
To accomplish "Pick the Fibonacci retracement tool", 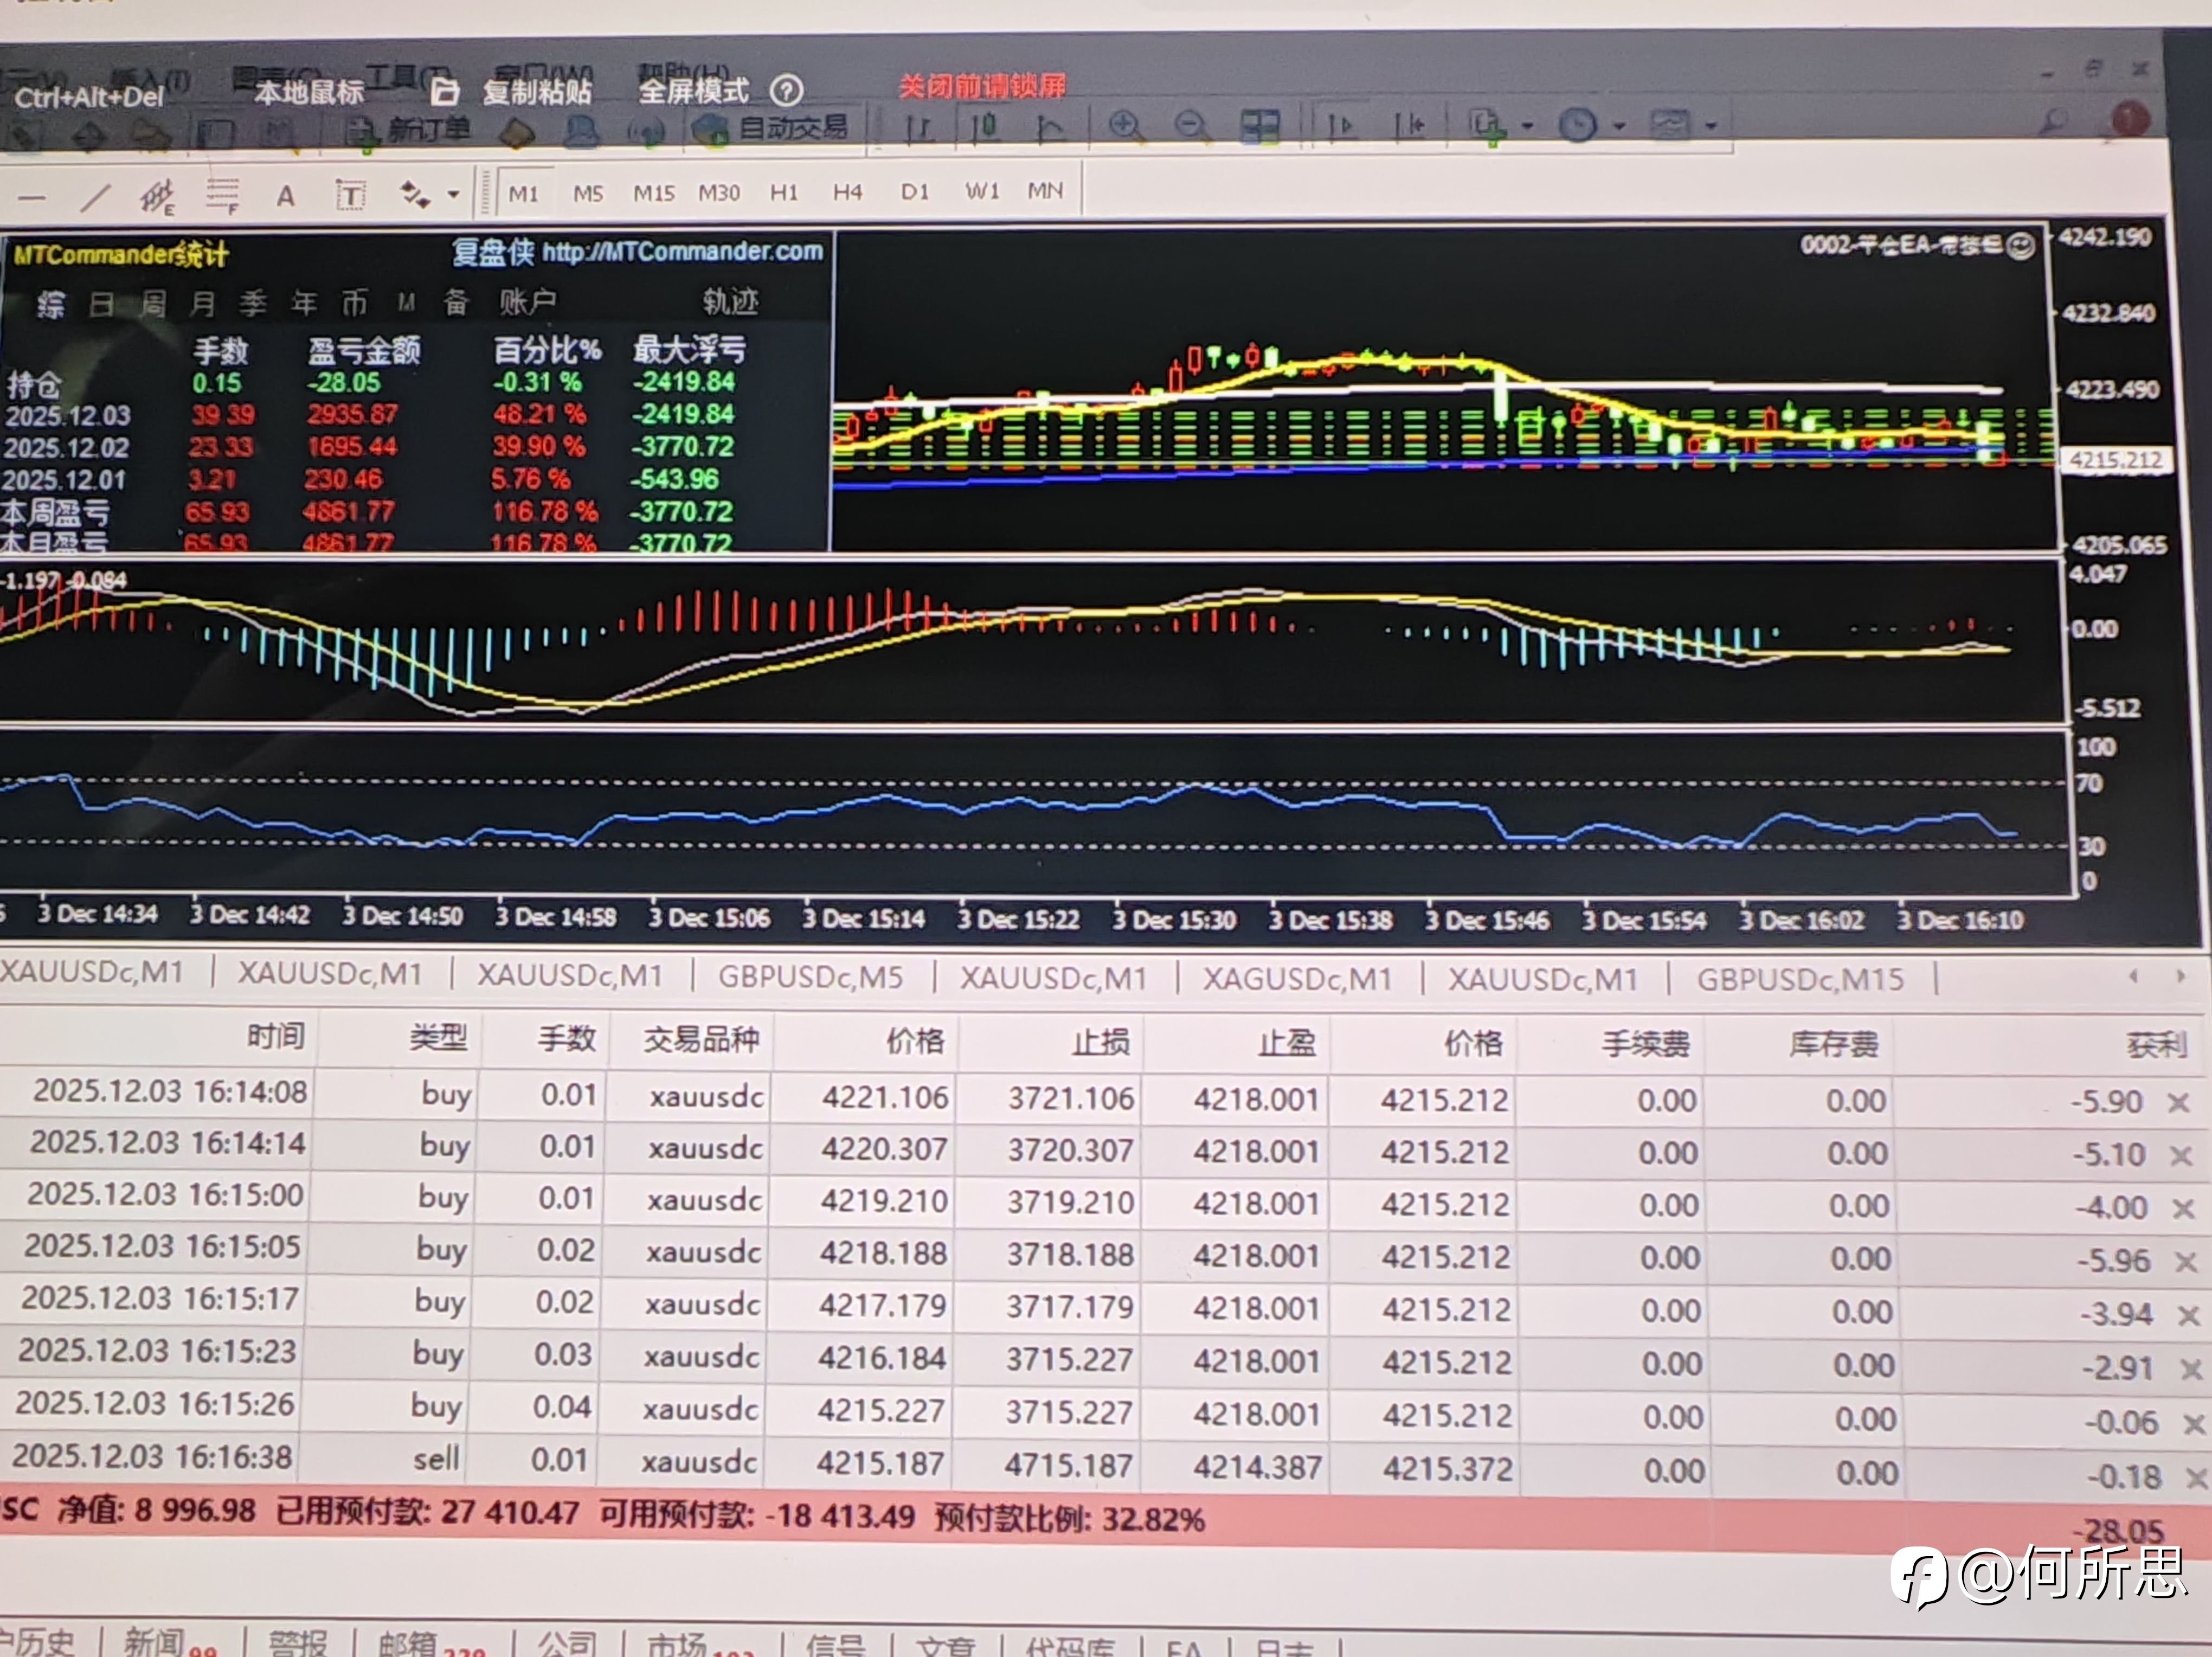I will pos(222,195).
